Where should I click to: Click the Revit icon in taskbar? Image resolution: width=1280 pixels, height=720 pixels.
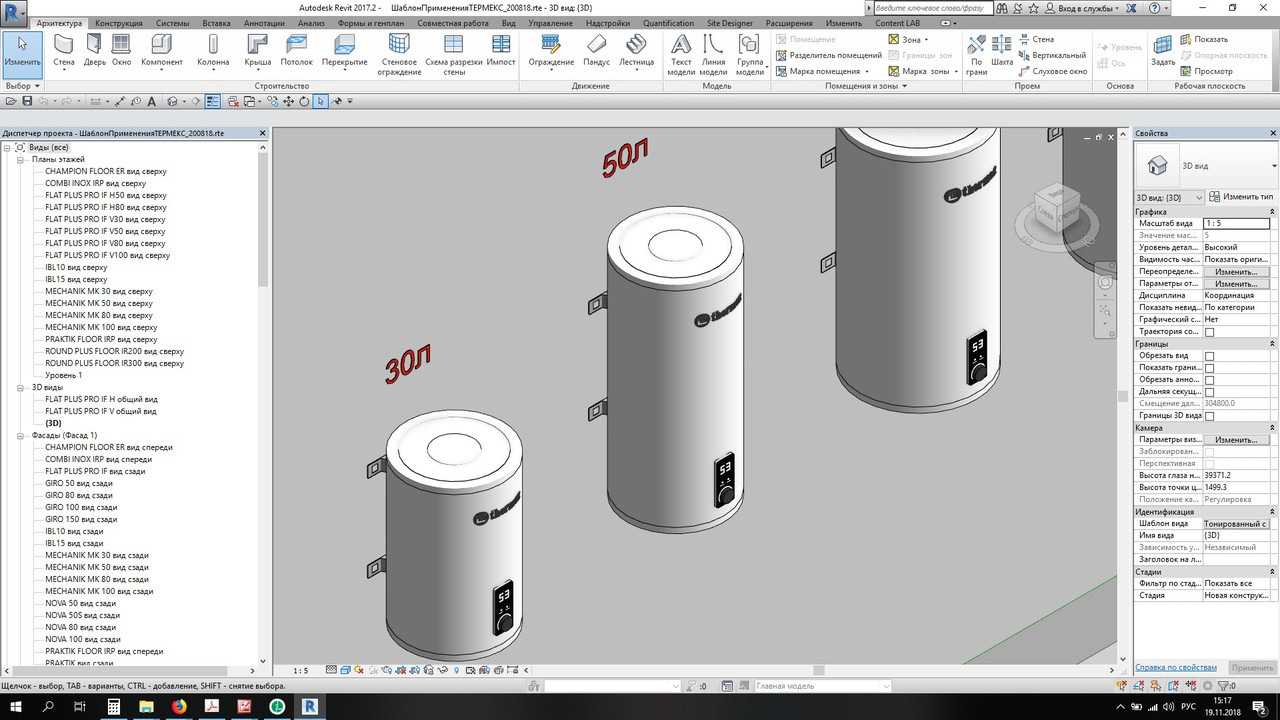tap(309, 707)
